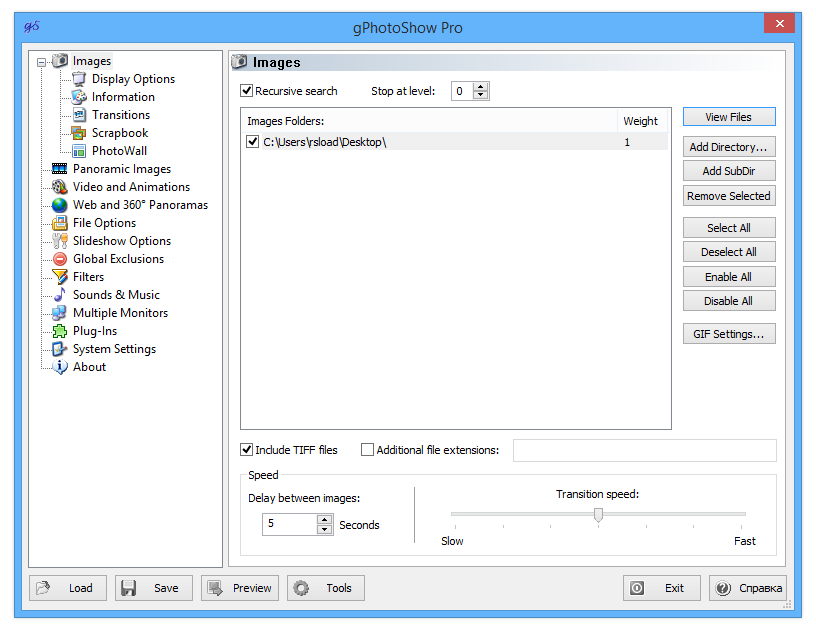Open System Settings page
This screenshot has height=630, width=816.
tap(114, 349)
